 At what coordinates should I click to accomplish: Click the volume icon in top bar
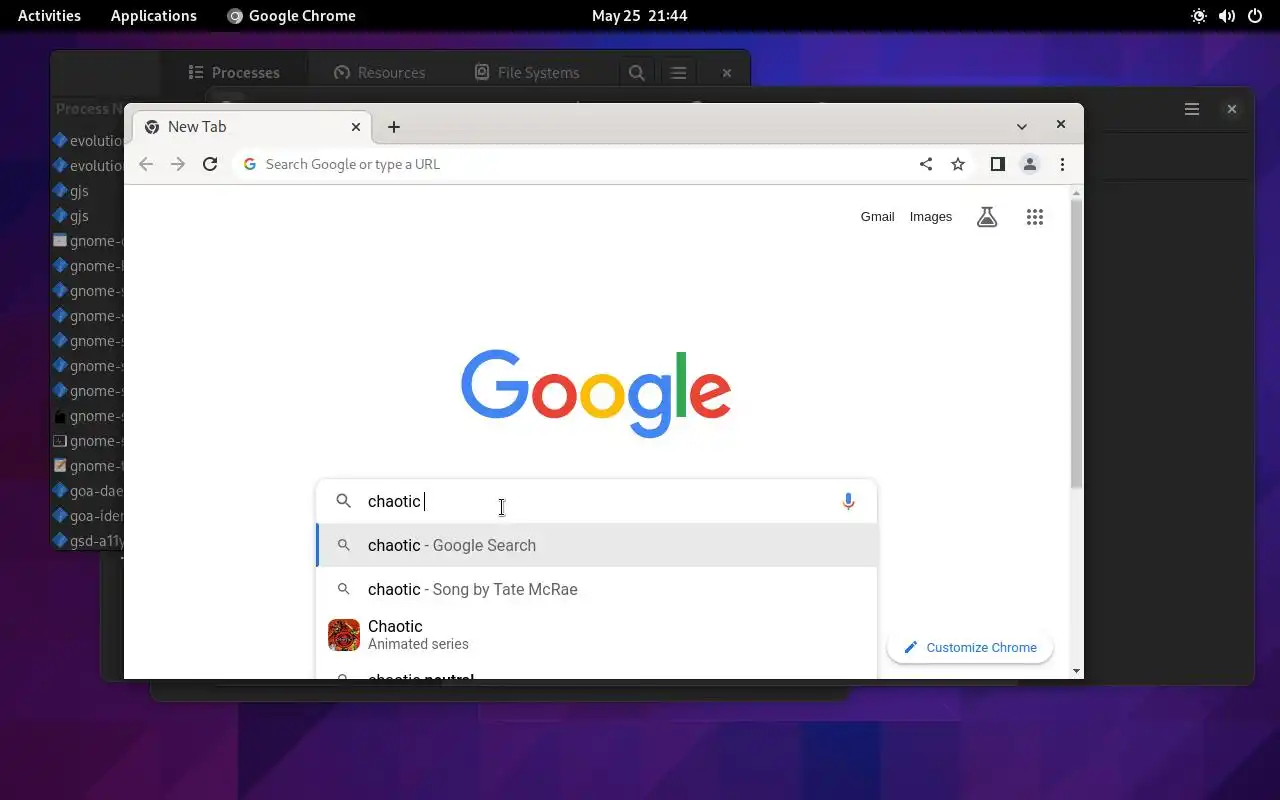point(1227,15)
